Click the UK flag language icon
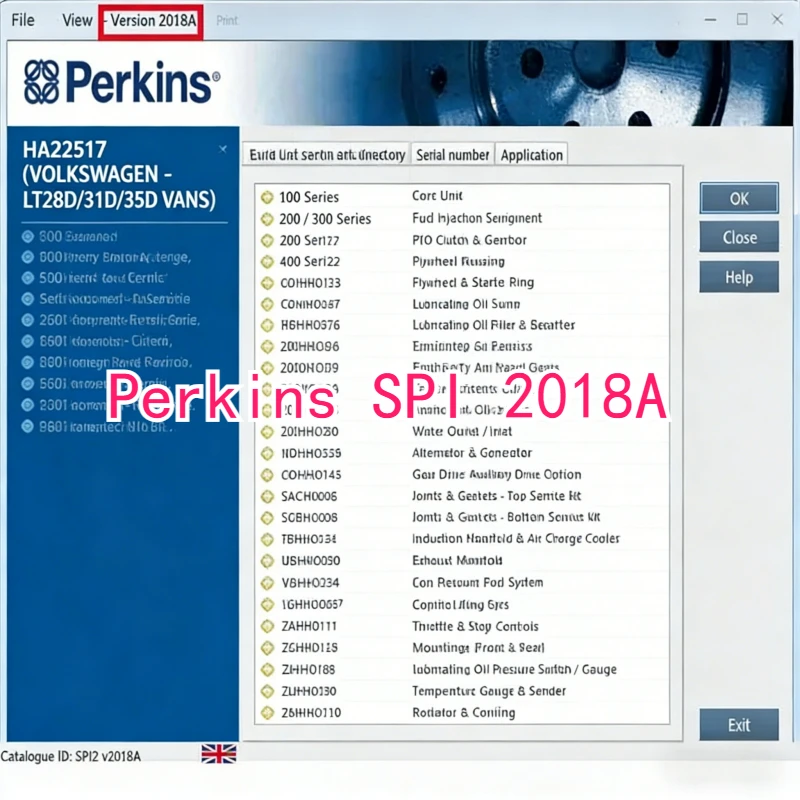This screenshot has height=800, width=800. click(x=219, y=754)
